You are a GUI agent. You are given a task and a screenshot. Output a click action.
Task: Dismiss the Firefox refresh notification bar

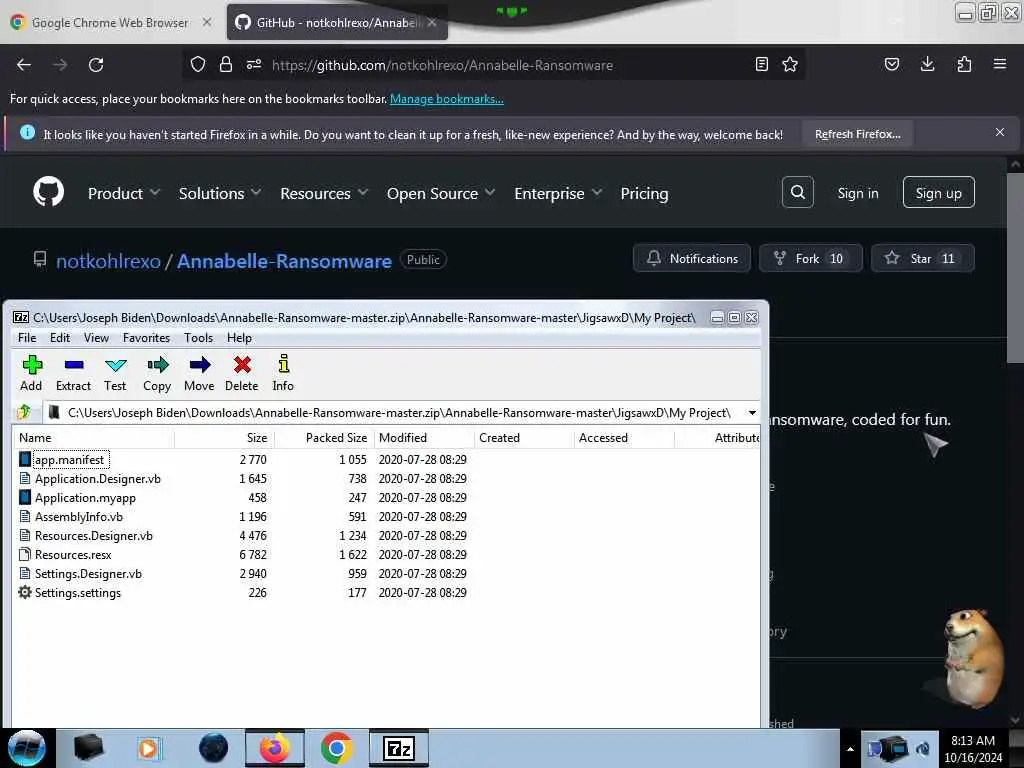pos(999,133)
